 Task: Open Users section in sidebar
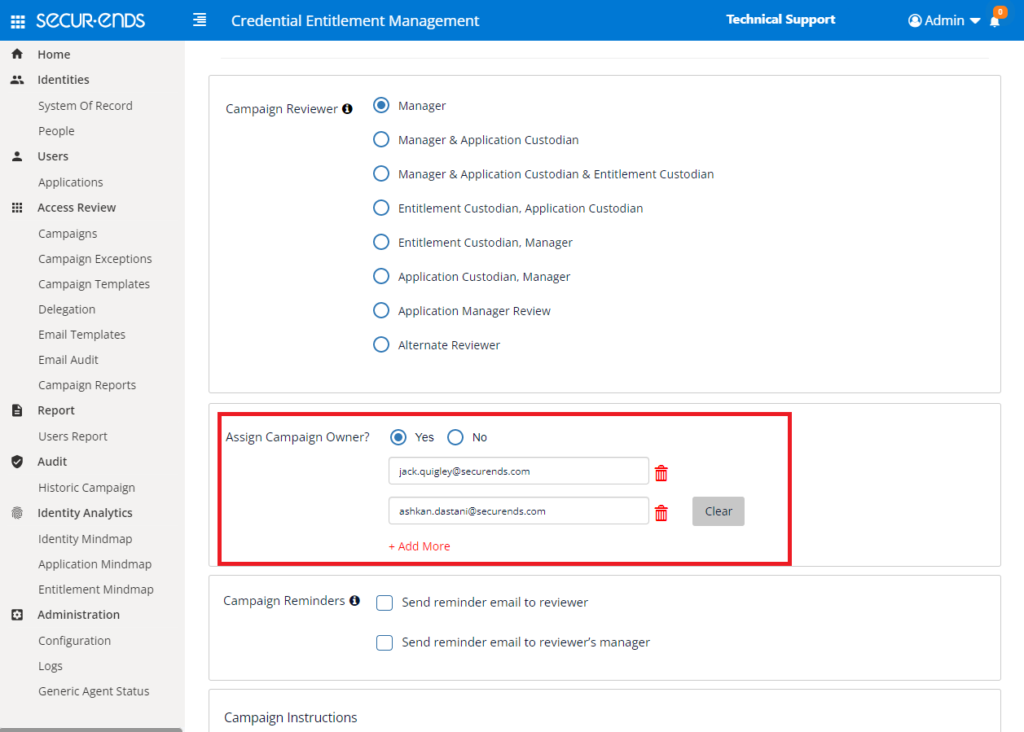(53, 156)
